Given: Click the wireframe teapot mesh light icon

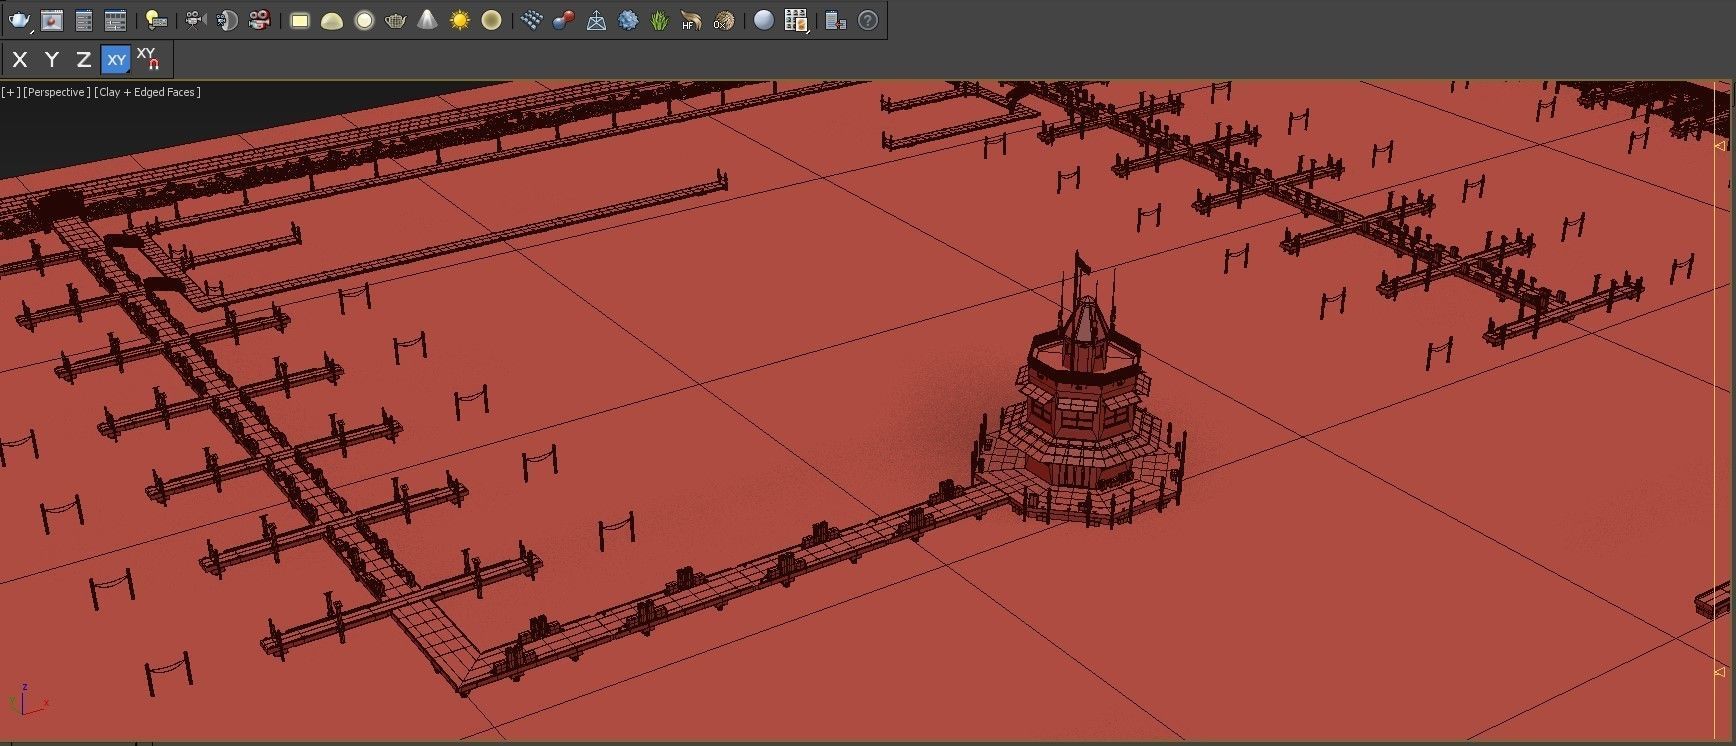Looking at the screenshot, I should click(x=396, y=20).
